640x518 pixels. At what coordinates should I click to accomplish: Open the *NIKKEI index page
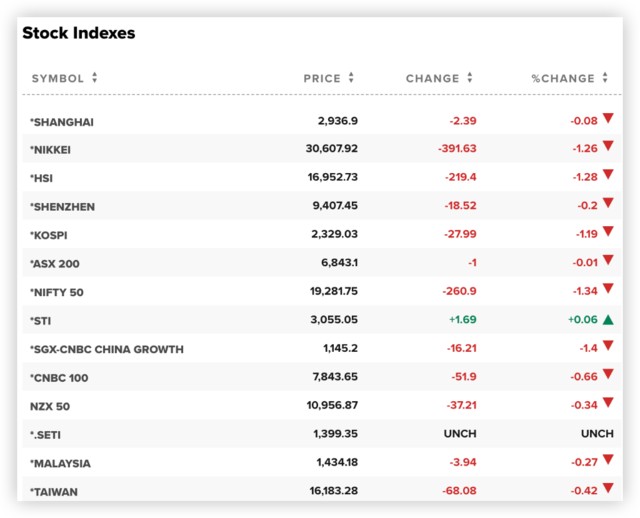(x=51, y=150)
